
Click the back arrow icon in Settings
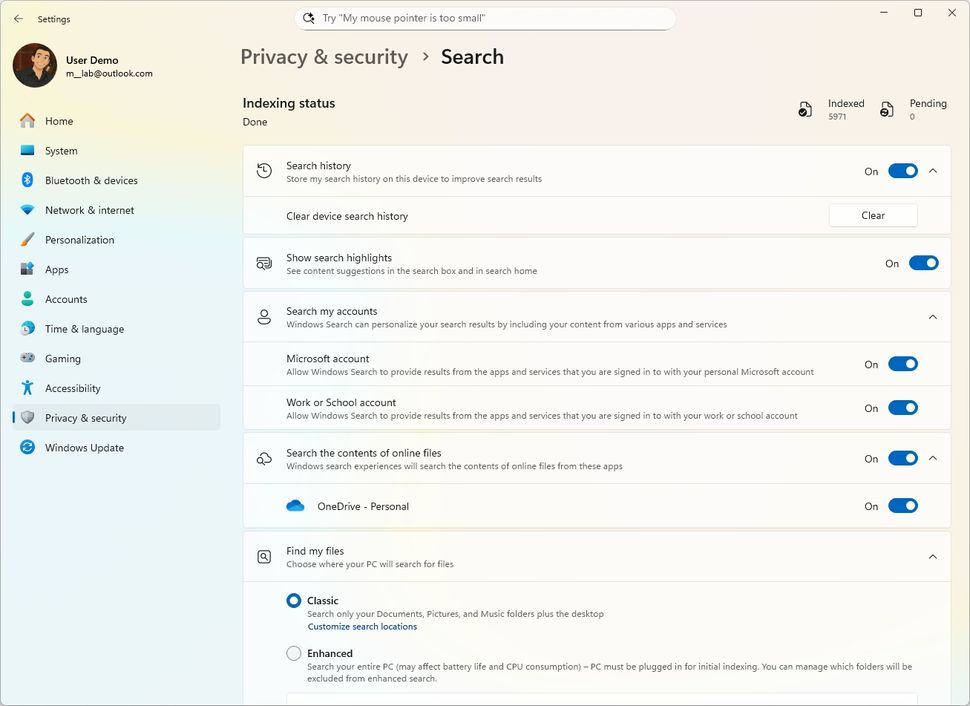(18, 19)
